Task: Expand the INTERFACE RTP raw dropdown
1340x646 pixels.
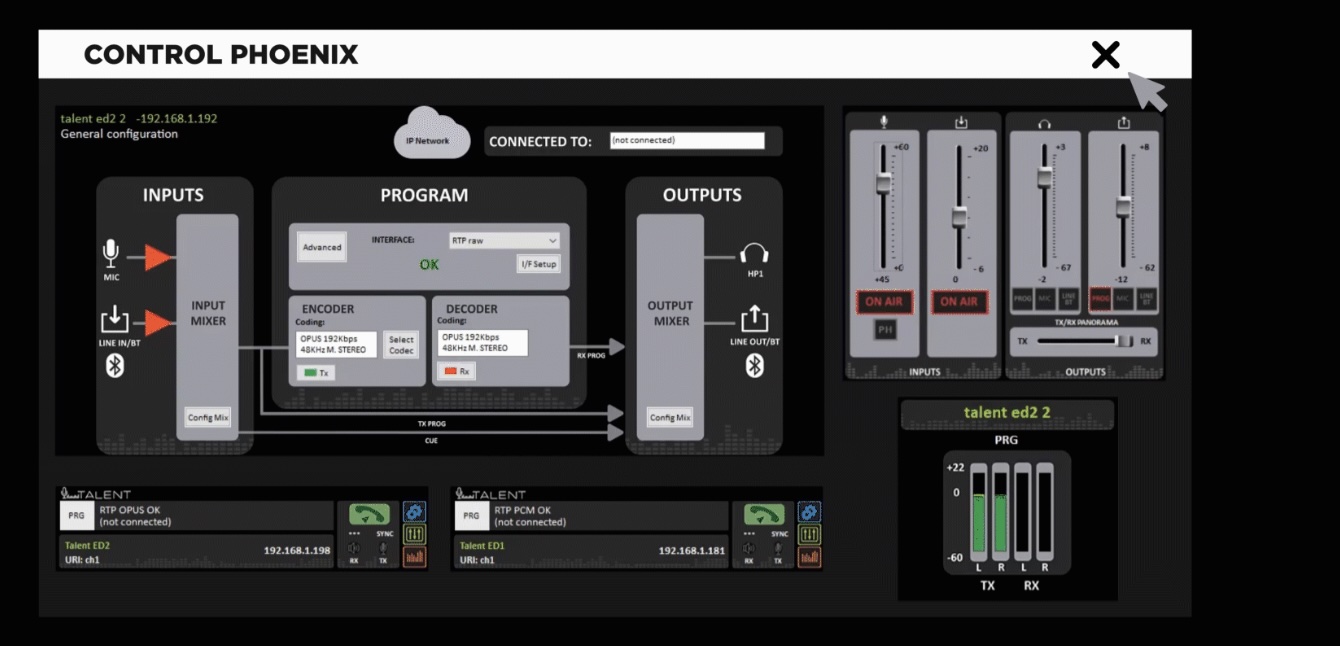Action: [x=504, y=241]
